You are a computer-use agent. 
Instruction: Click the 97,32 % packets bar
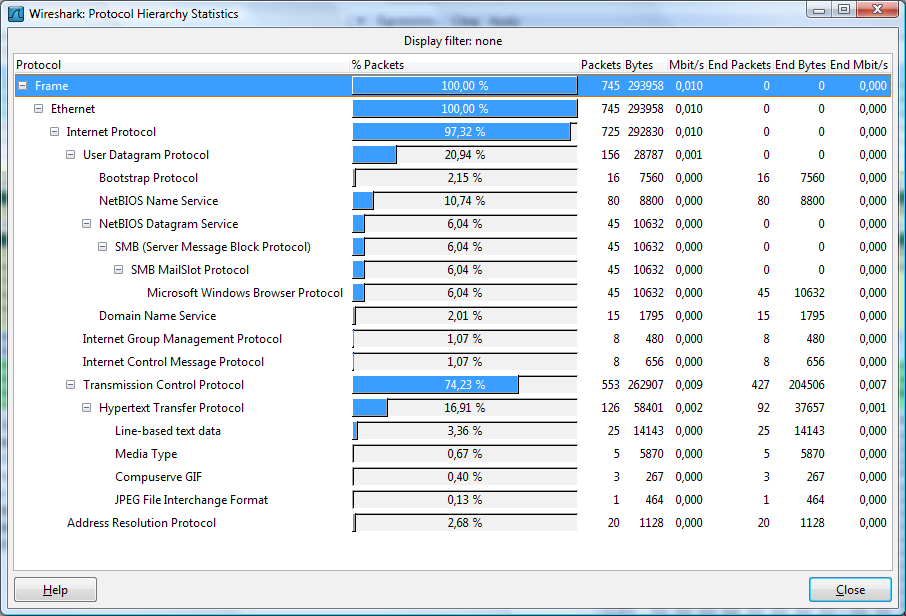(465, 132)
